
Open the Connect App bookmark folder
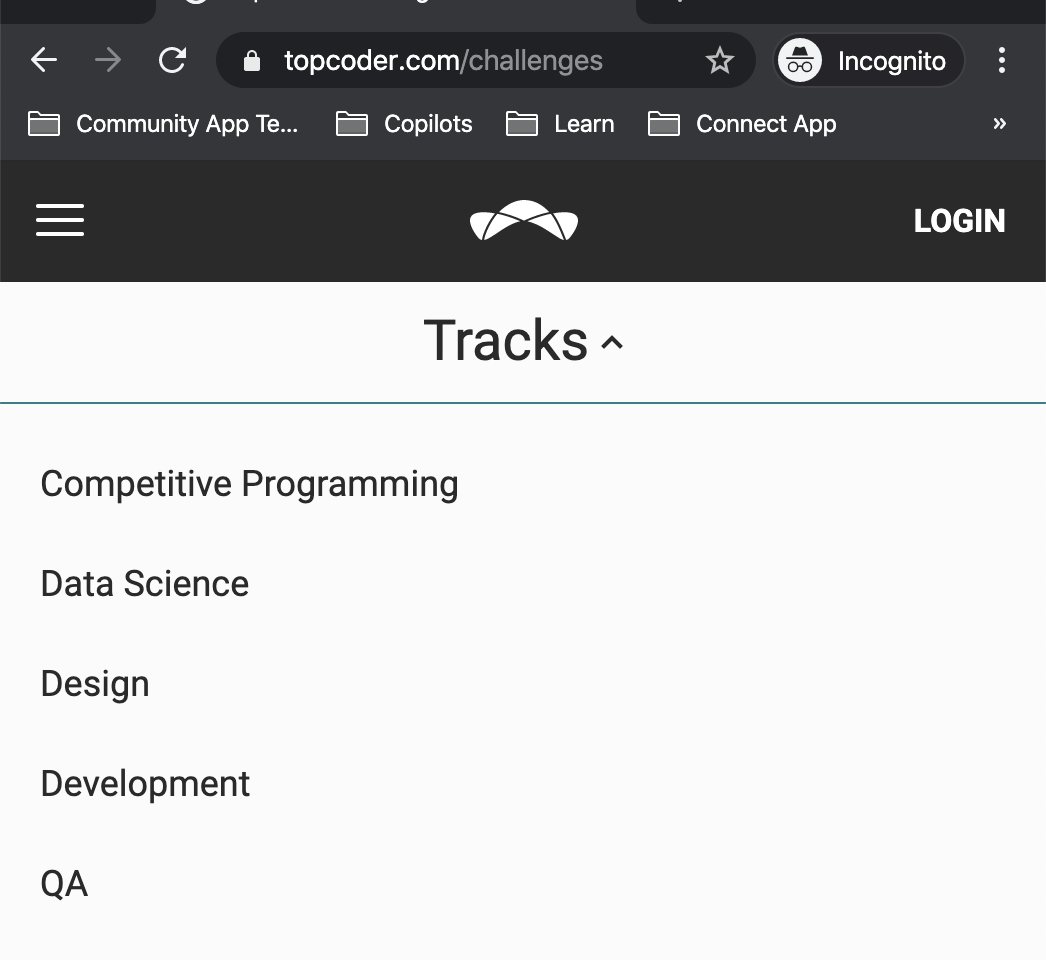pyautogui.click(x=742, y=124)
